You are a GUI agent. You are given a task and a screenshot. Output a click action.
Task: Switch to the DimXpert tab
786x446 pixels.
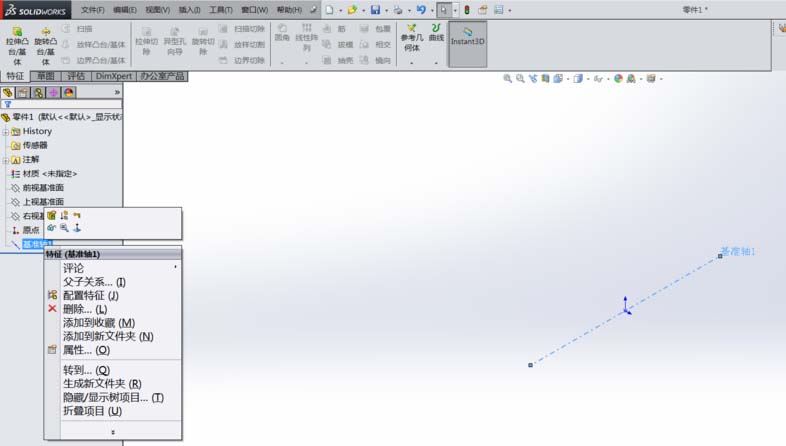(114, 76)
